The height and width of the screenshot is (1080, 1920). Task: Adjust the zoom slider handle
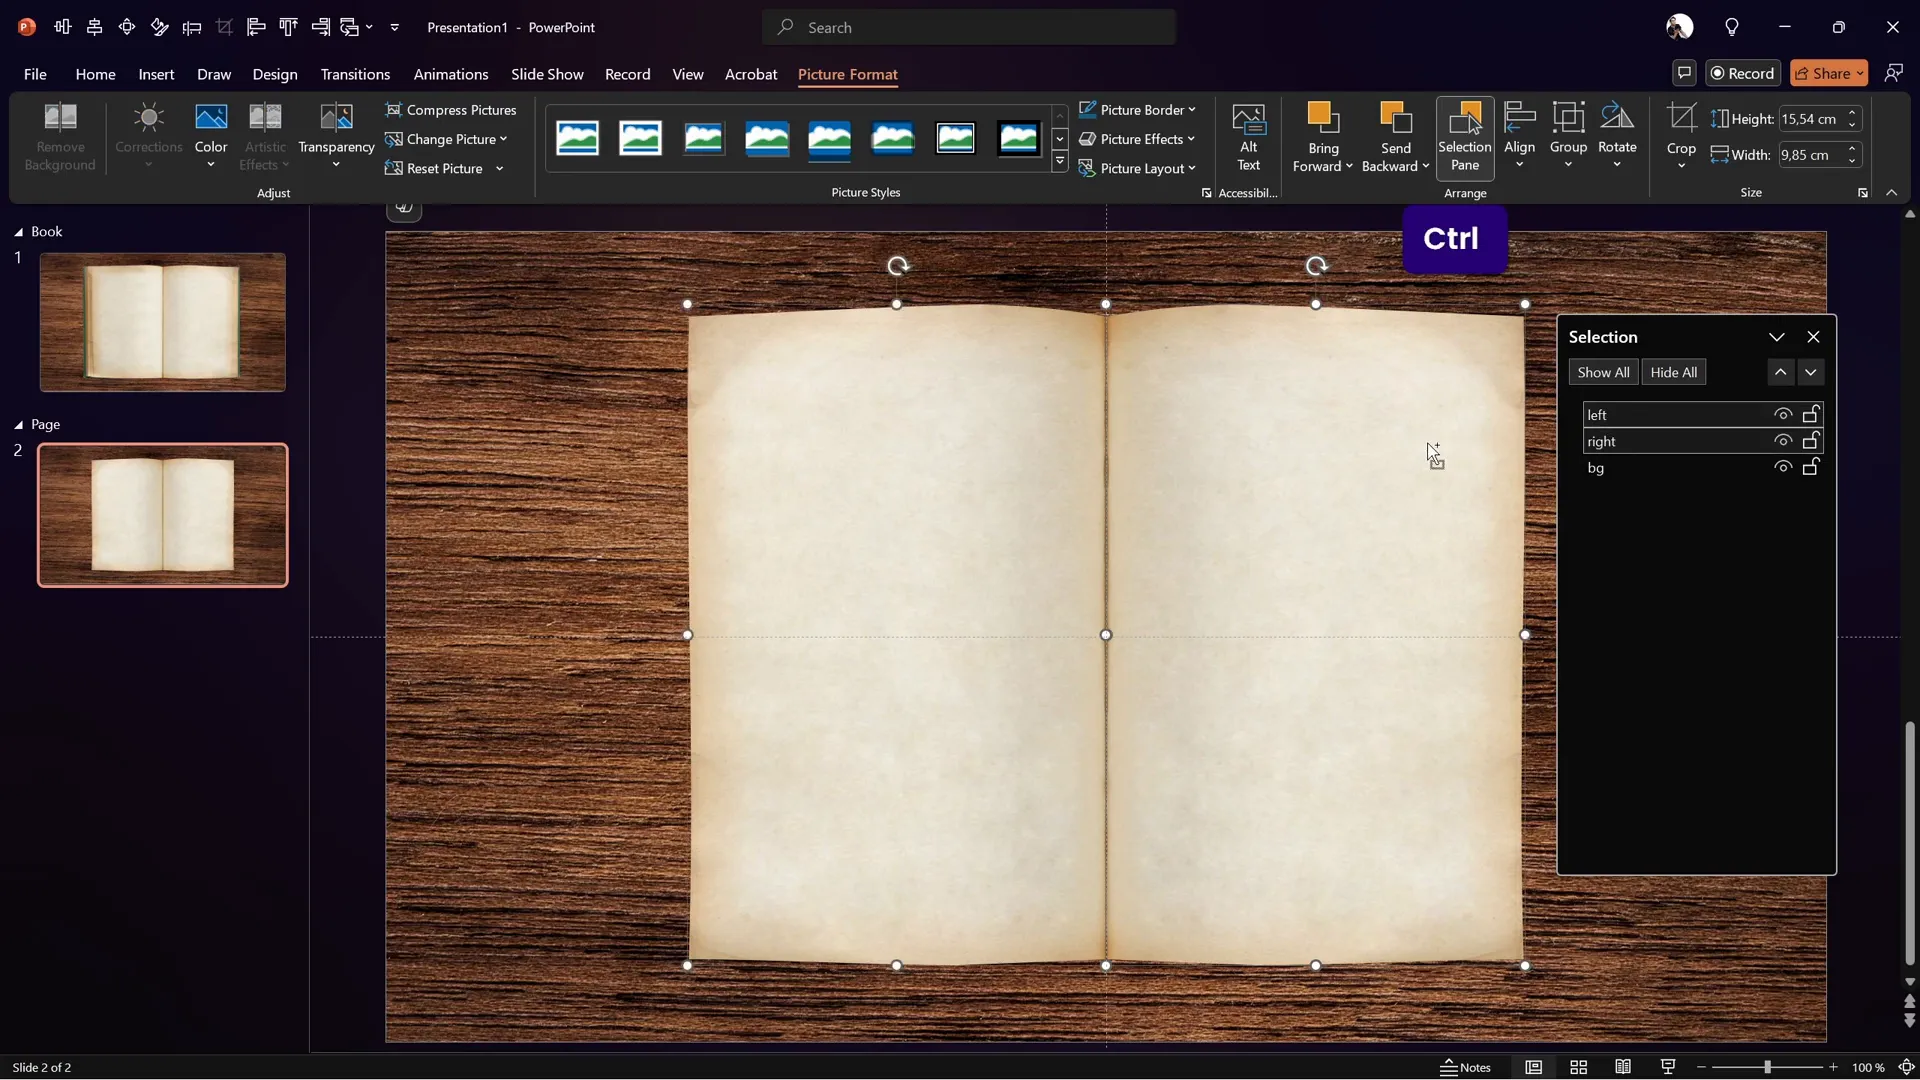coord(1767,1067)
